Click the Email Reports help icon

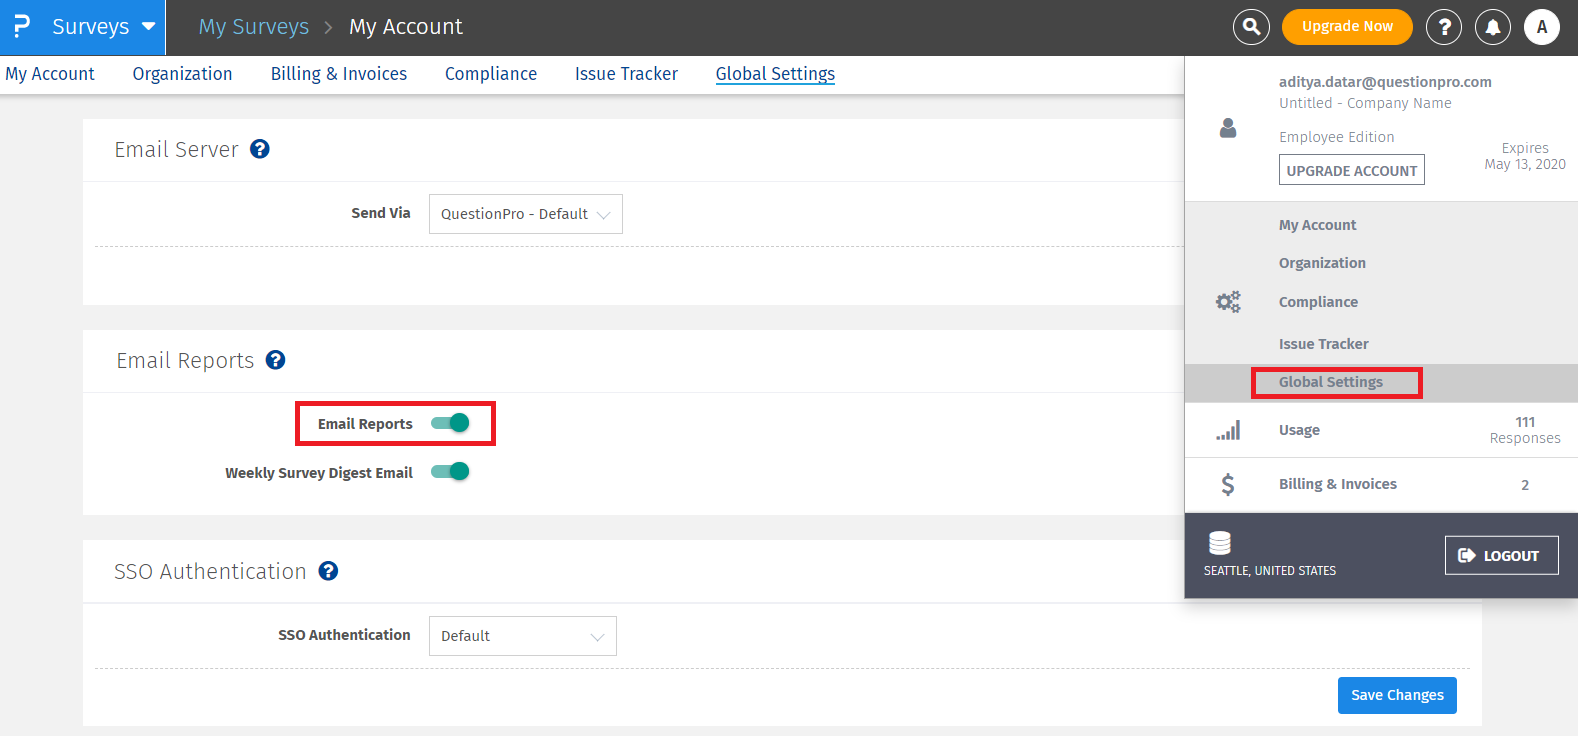click(276, 360)
